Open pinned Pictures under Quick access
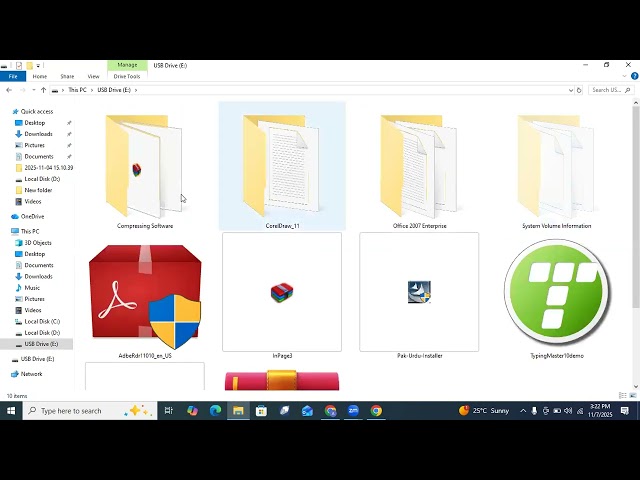Screen dimensions: 640x480 point(35,145)
